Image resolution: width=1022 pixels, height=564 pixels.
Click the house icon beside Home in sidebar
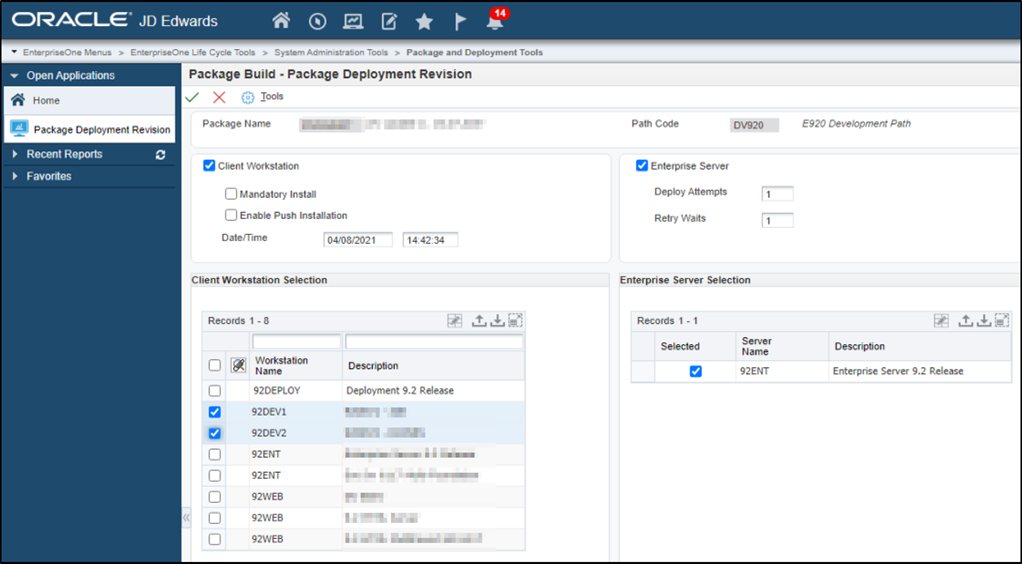[18, 100]
